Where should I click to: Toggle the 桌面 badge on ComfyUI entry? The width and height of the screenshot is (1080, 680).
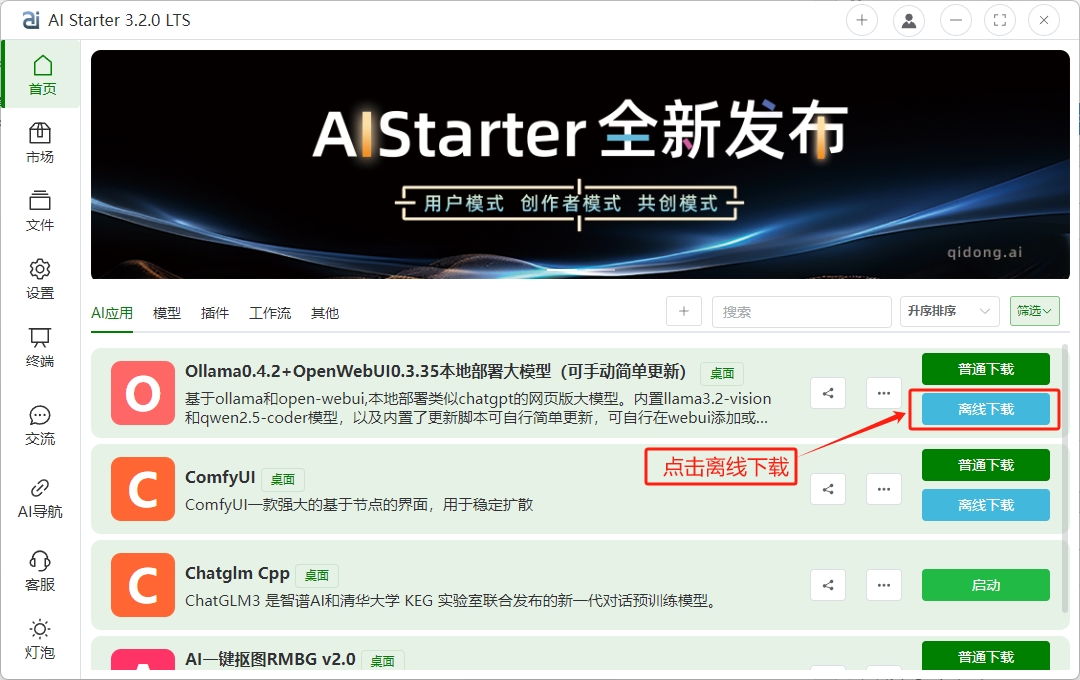pos(283,479)
